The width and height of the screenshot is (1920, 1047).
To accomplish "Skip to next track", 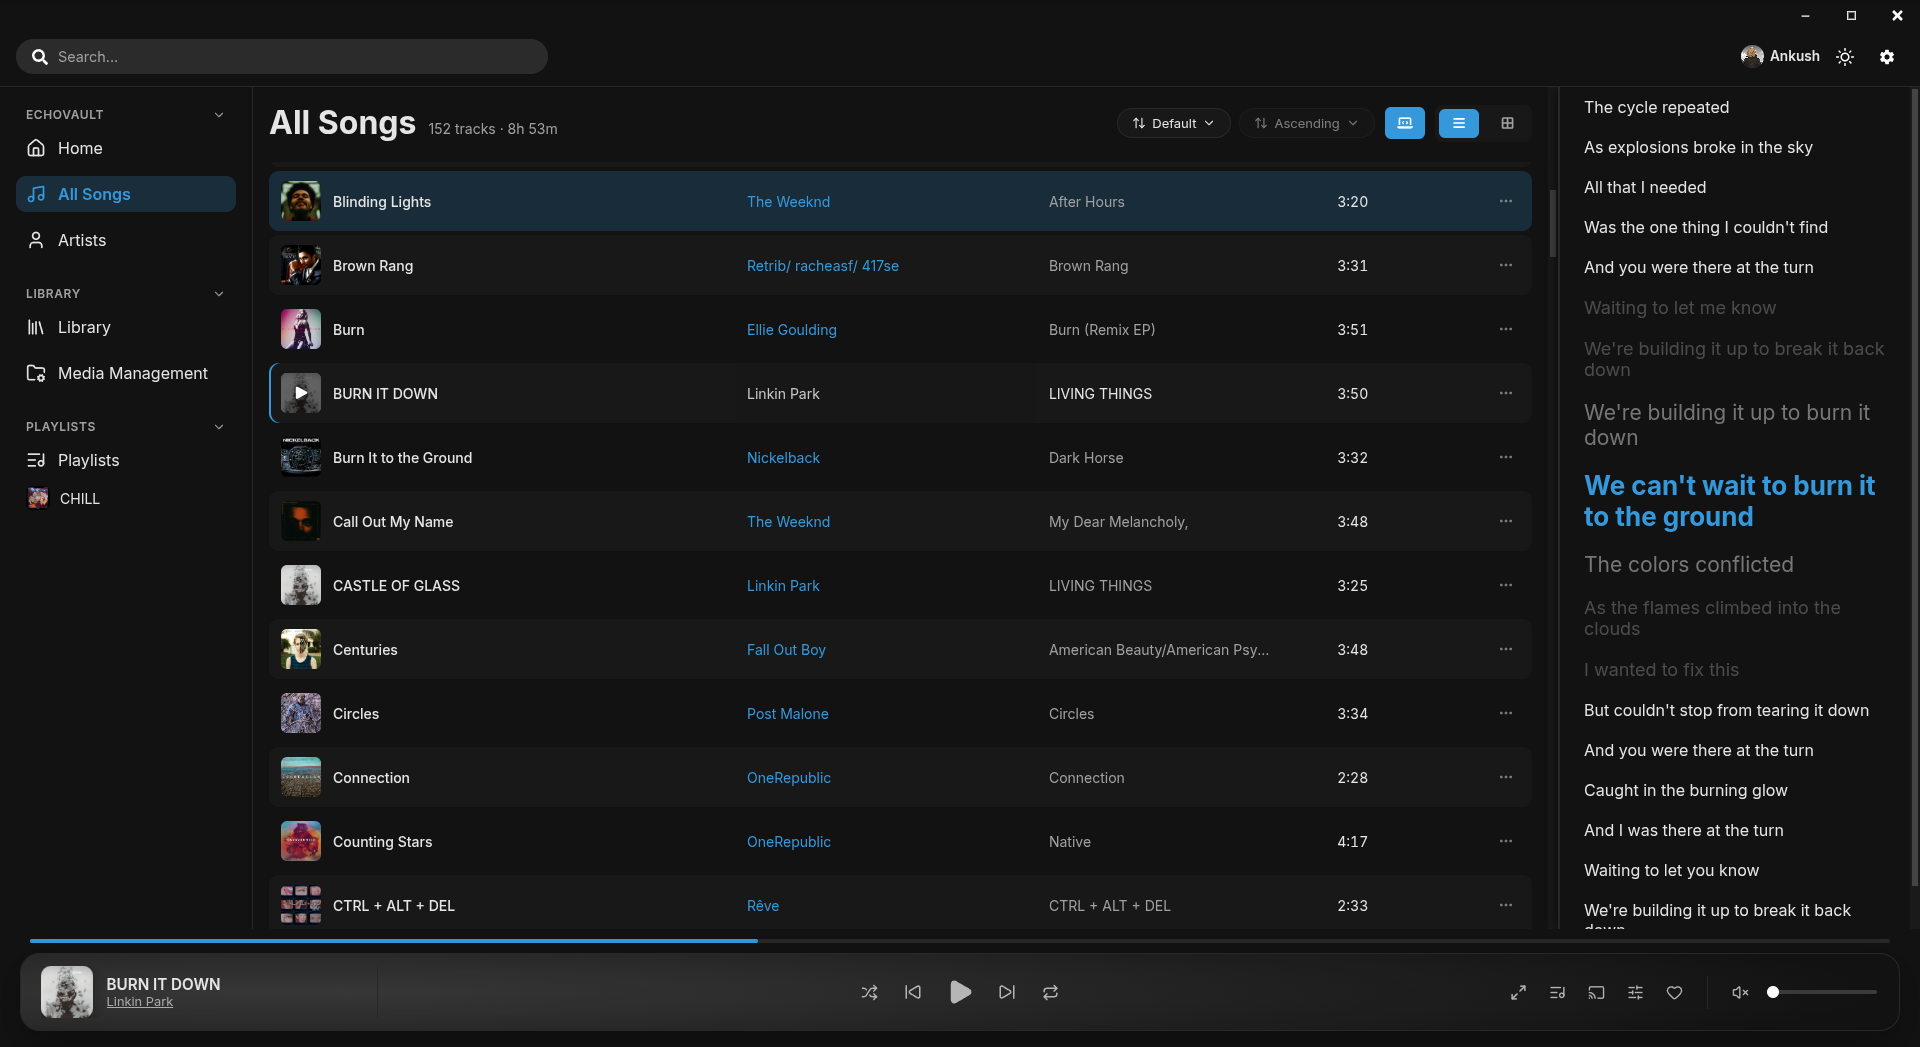I will point(1007,992).
